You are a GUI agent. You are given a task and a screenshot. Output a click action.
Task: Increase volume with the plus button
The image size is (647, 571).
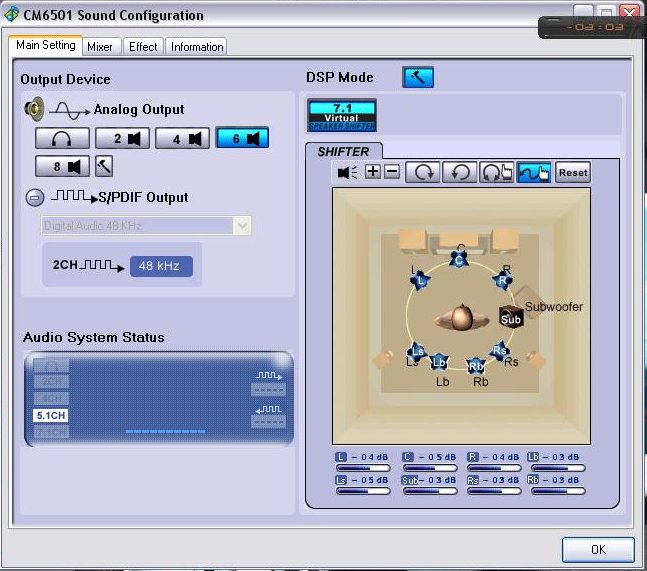tap(373, 171)
